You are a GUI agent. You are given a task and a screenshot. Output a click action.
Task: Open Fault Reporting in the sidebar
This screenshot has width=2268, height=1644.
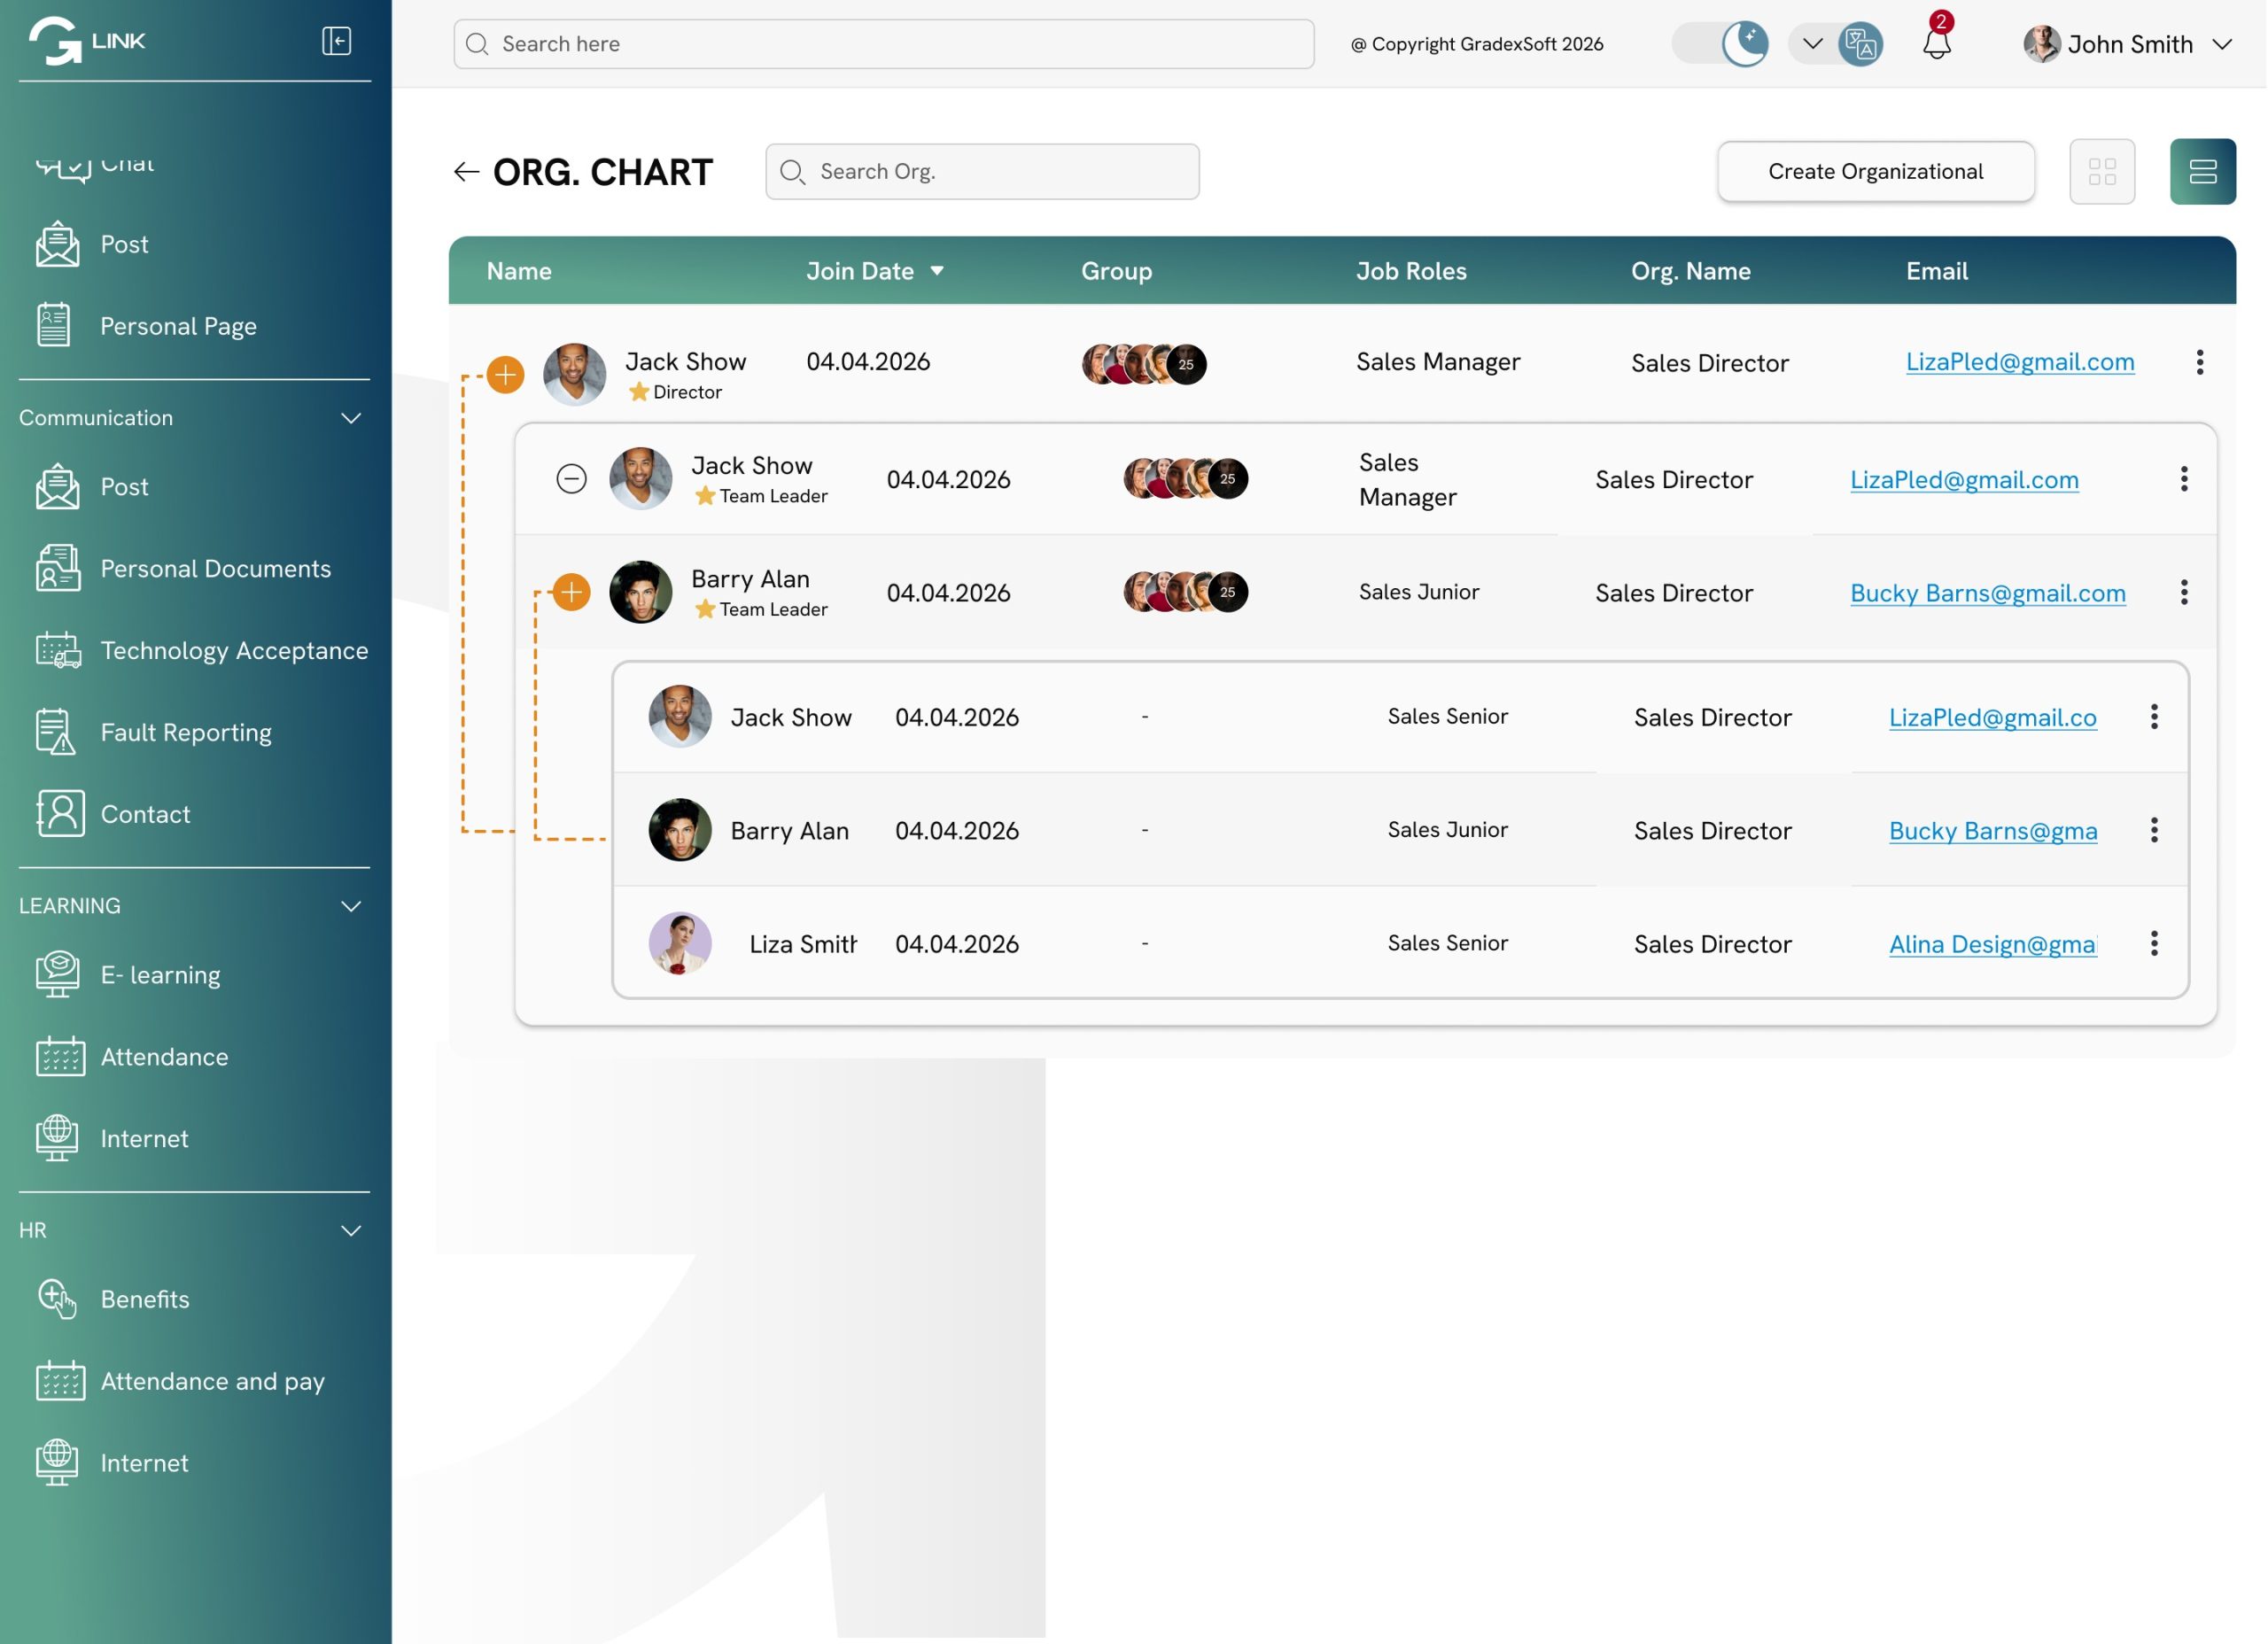pos(186,732)
